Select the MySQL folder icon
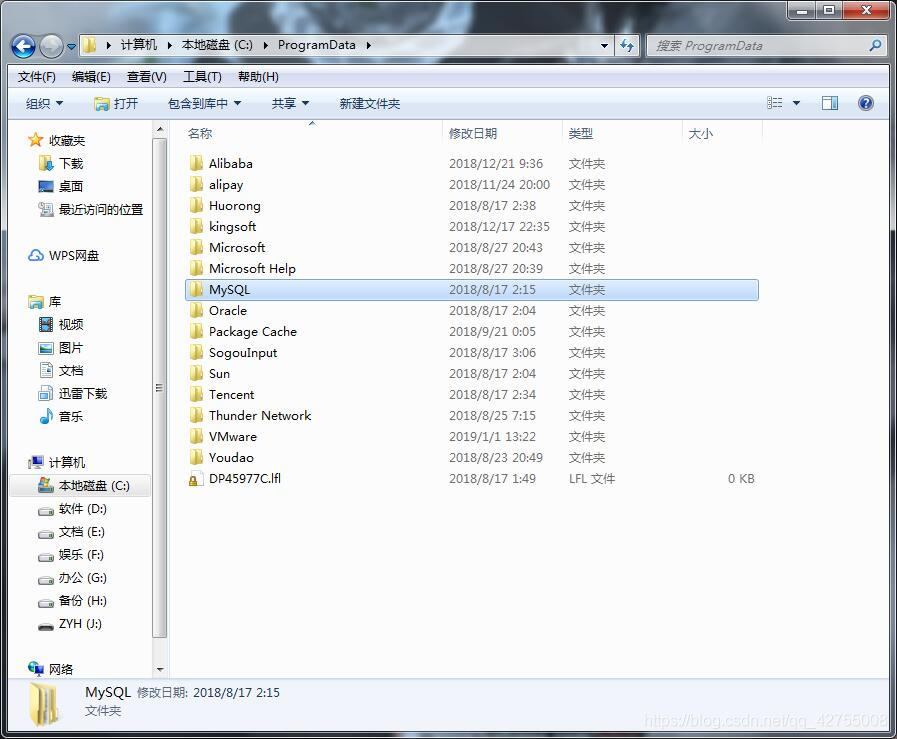 pos(196,289)
